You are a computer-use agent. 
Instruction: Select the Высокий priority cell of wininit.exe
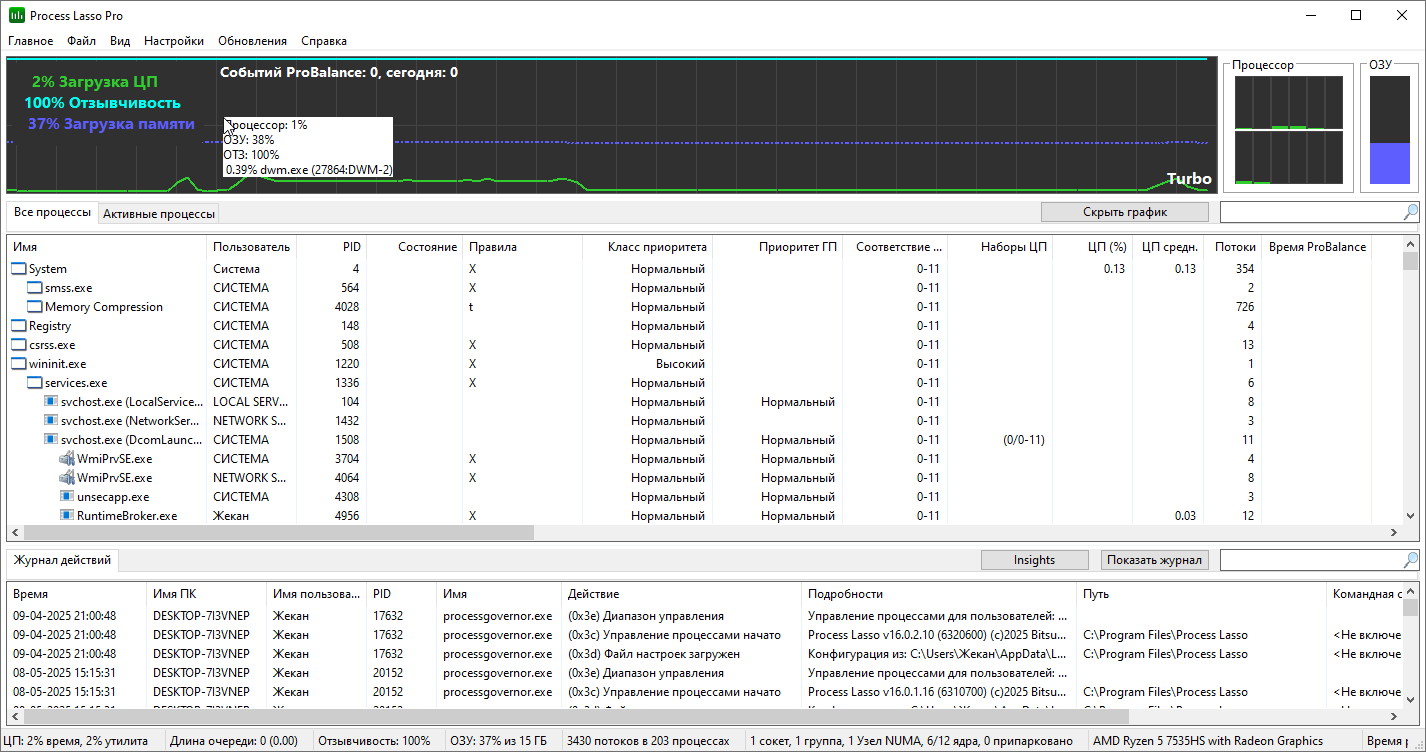click(x=680, y=364)
